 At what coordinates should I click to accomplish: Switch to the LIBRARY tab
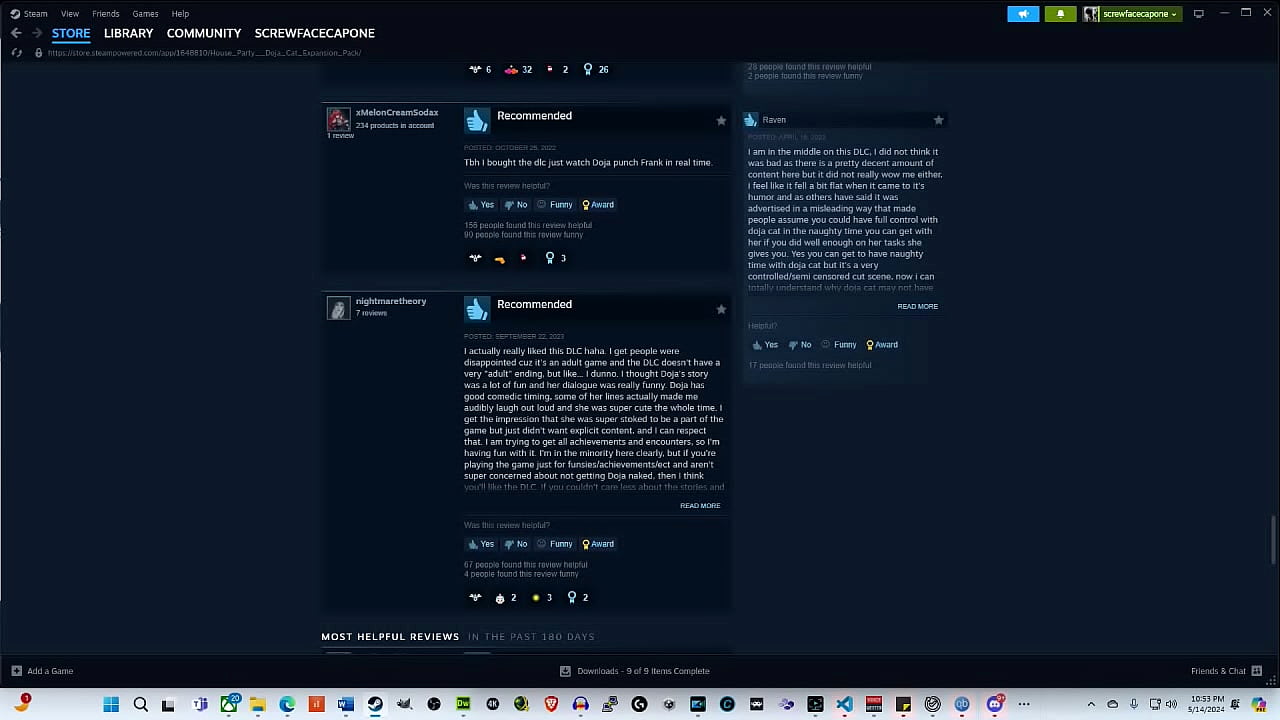pyautogui.click(x=128, y=33)
